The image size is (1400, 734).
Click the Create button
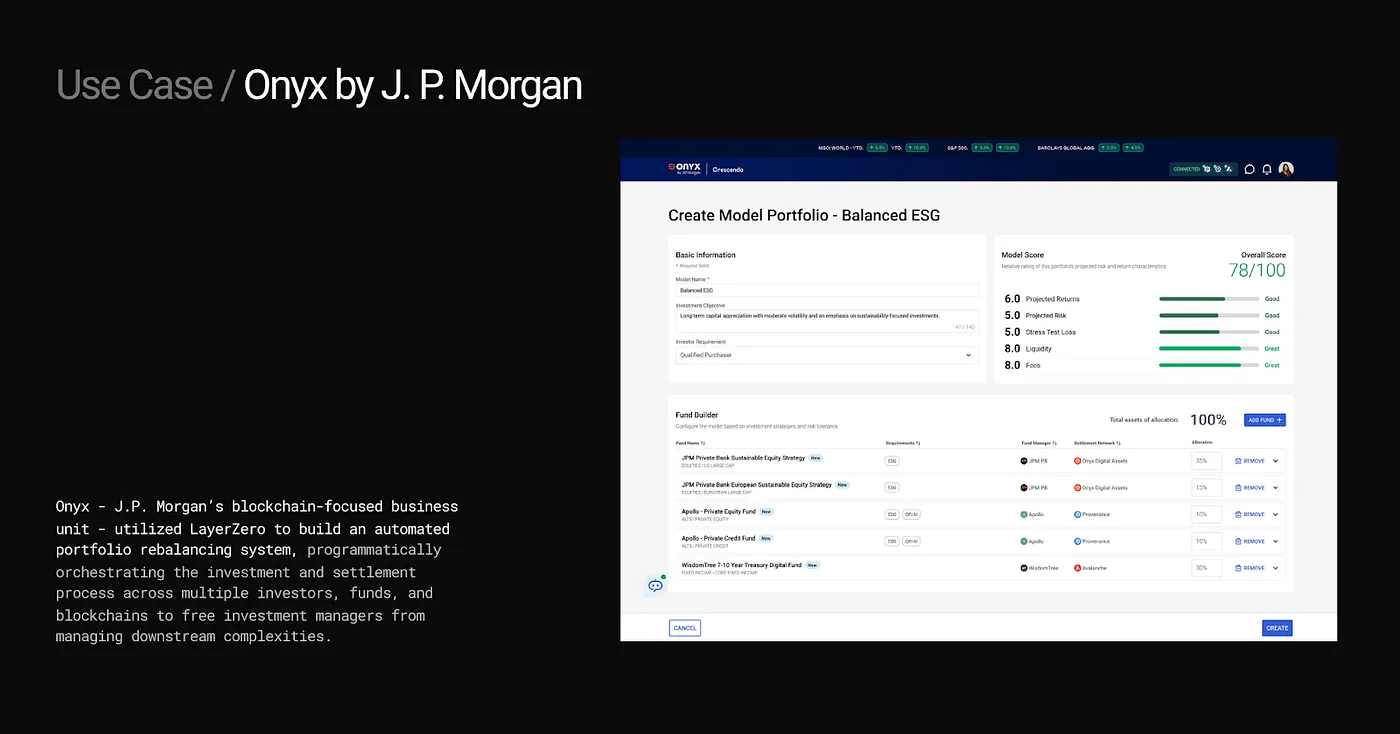(x=1277, y=628)
